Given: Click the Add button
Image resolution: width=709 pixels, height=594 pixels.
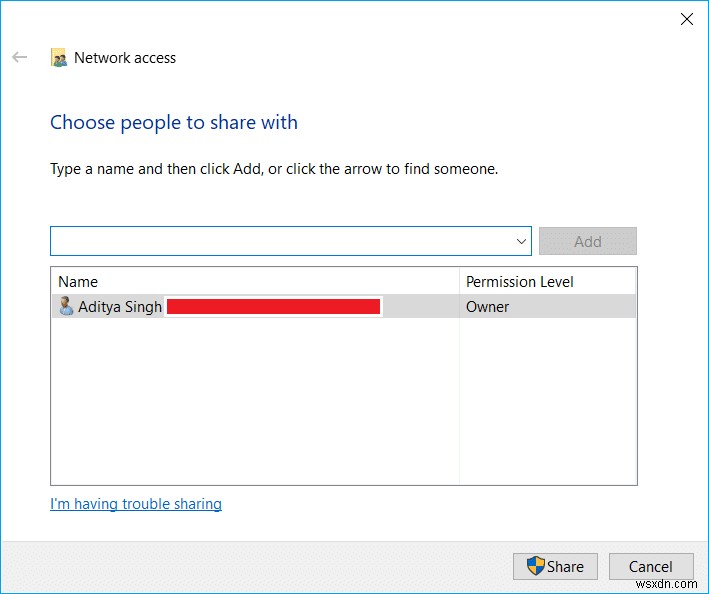Looking at the screenshot, I should [x=587, y=241].
